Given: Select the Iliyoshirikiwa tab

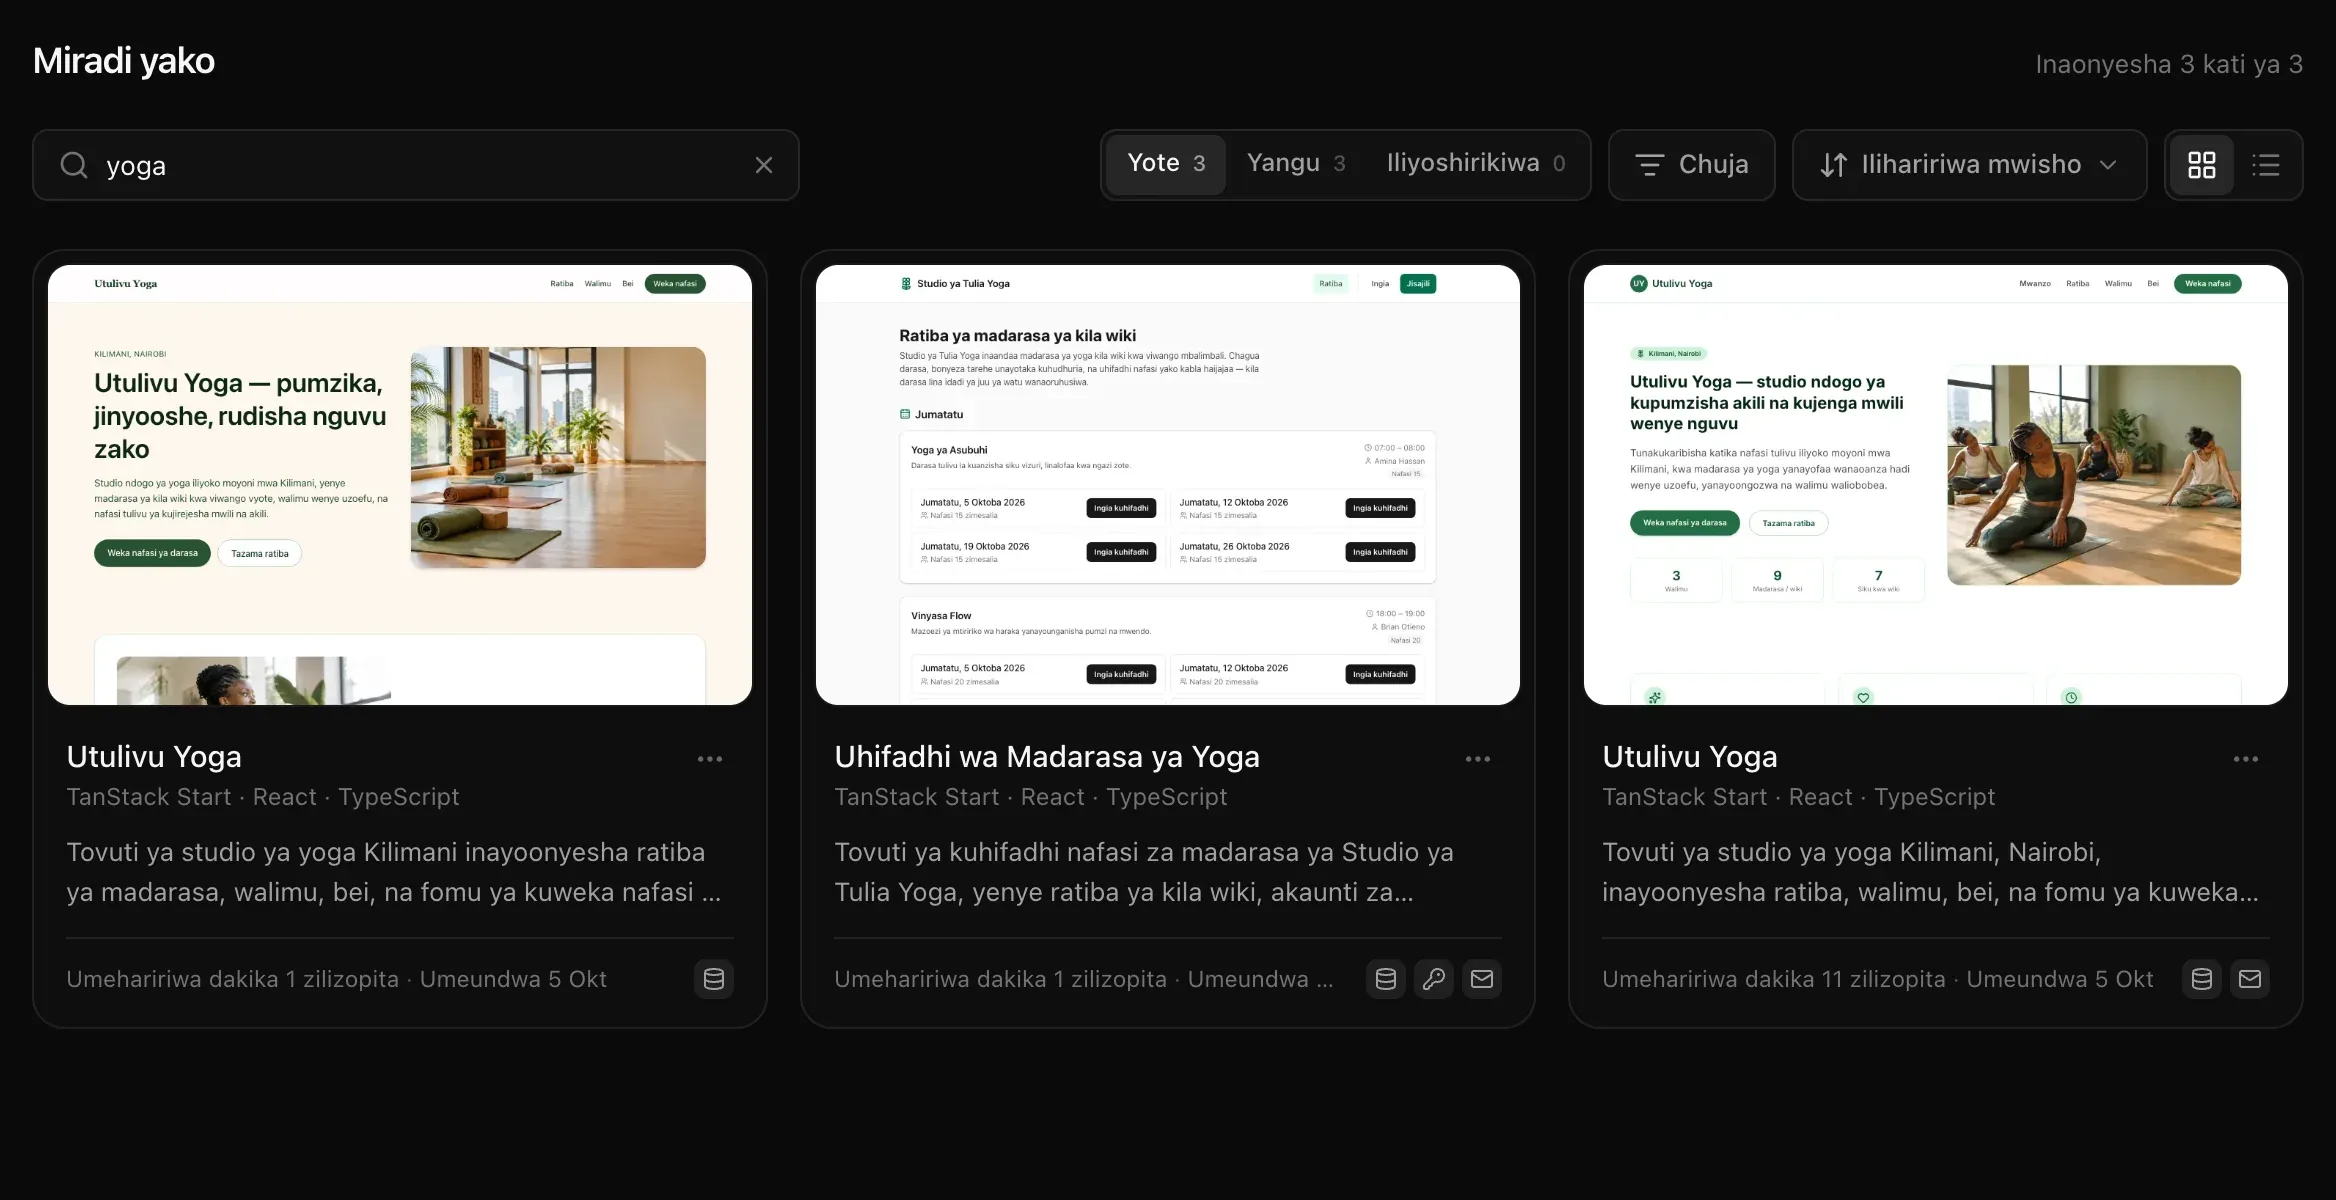Looking at the screenshot, I should tap(1476, 164).
